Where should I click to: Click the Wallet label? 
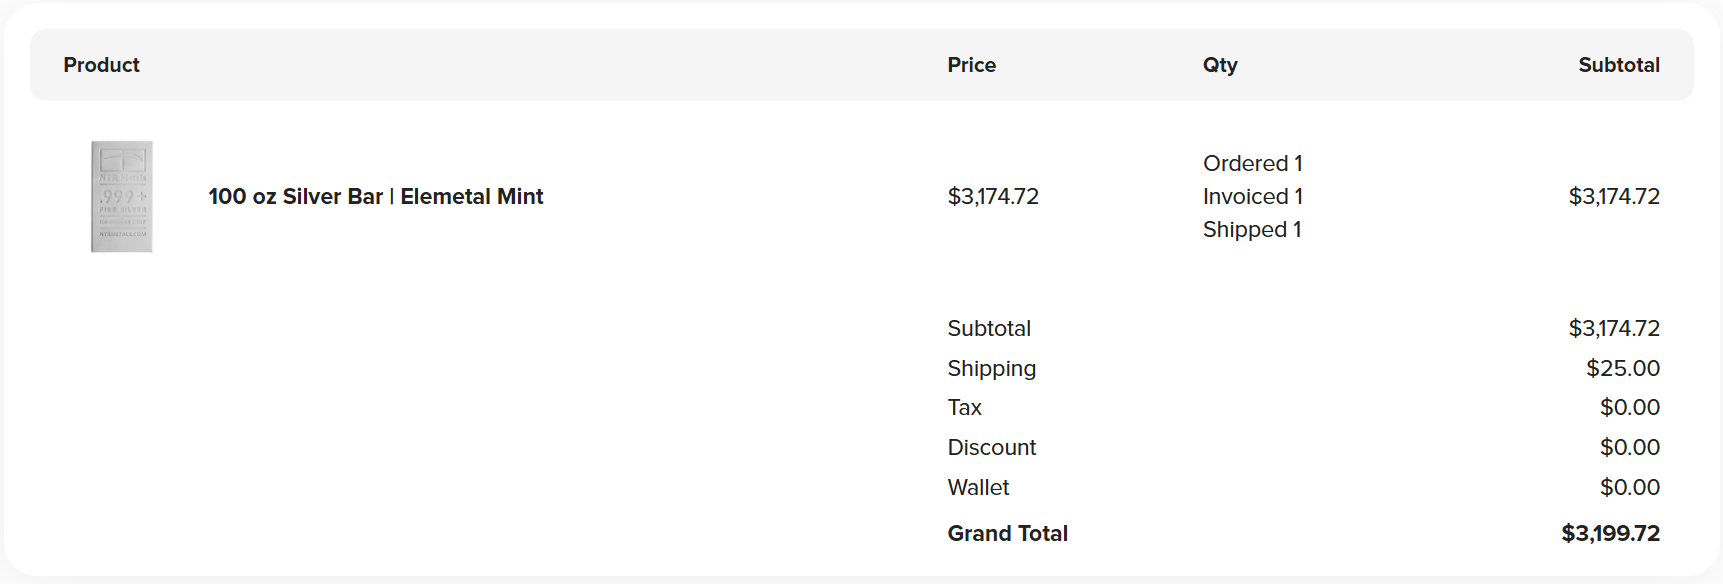978,488
